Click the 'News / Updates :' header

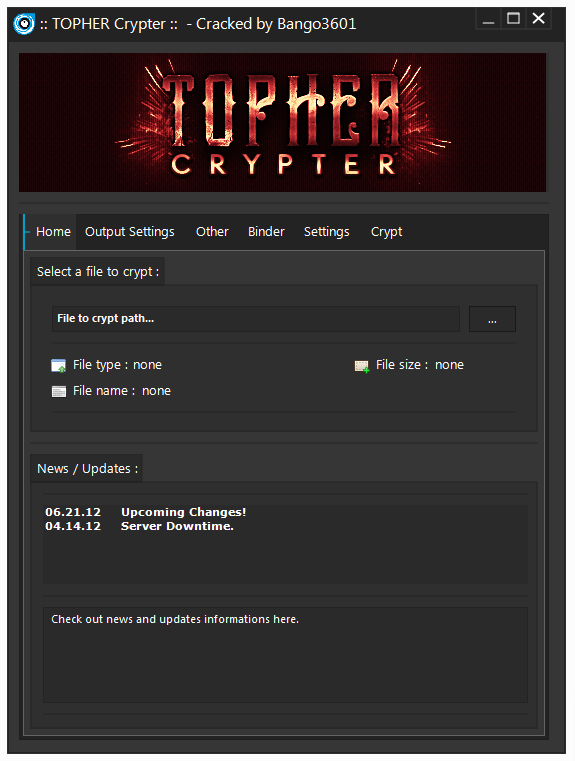(x=87, y=469)
